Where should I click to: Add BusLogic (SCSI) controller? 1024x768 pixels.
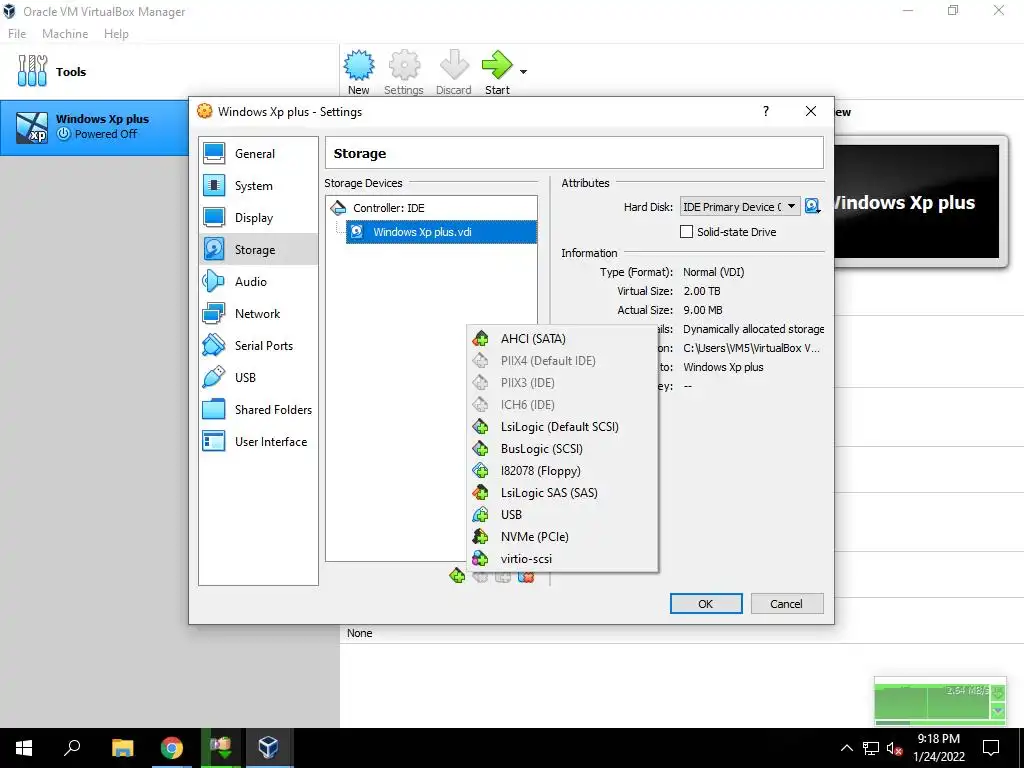tap(562, 449)
